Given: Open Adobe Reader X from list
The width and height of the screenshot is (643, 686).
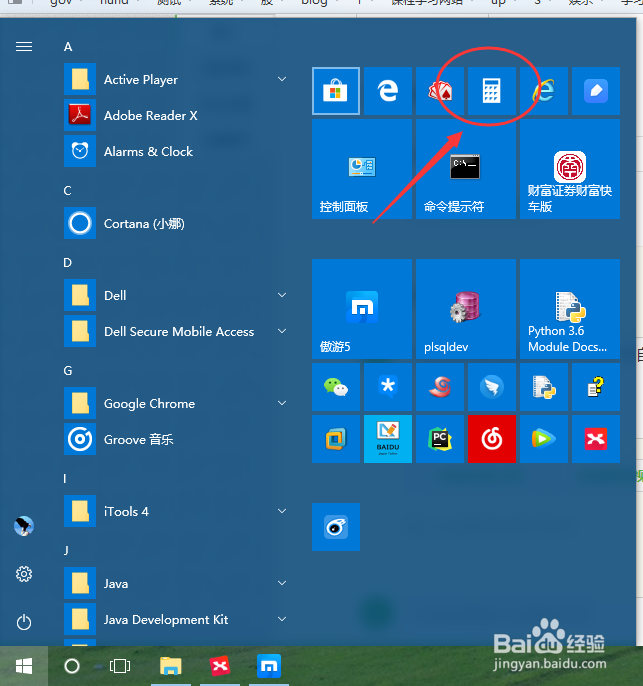Looking at the screenshot, I should click(x=177, y=116).
